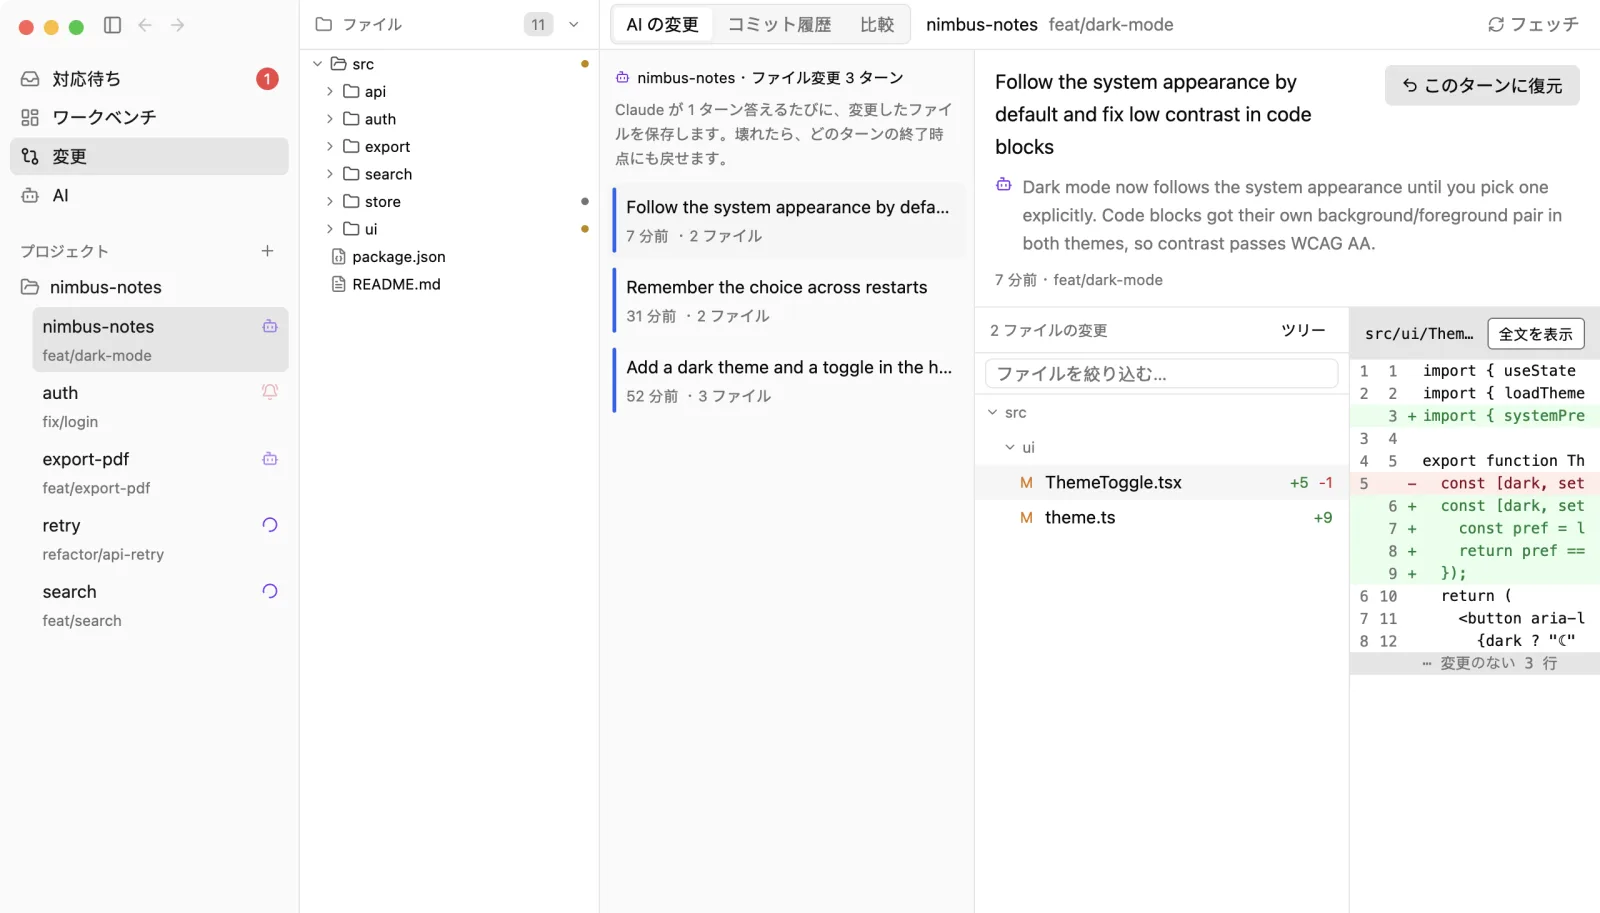The width and height of the screenshot is (1600, 913).
Task: Select 変更 in the sidebar
Action: (149, 156)
